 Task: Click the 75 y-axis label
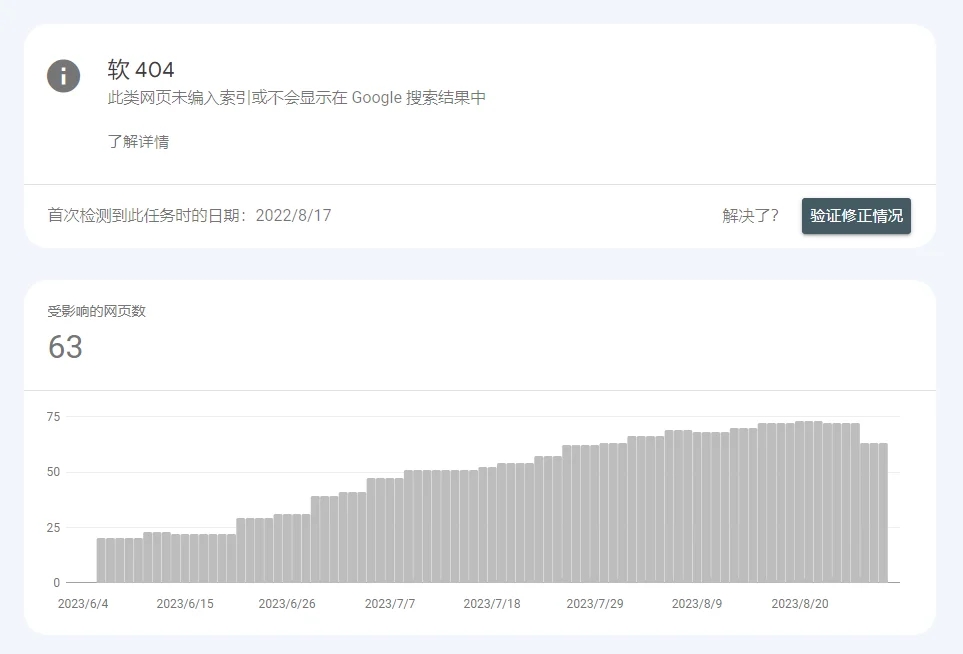click(x=53, y=417)
